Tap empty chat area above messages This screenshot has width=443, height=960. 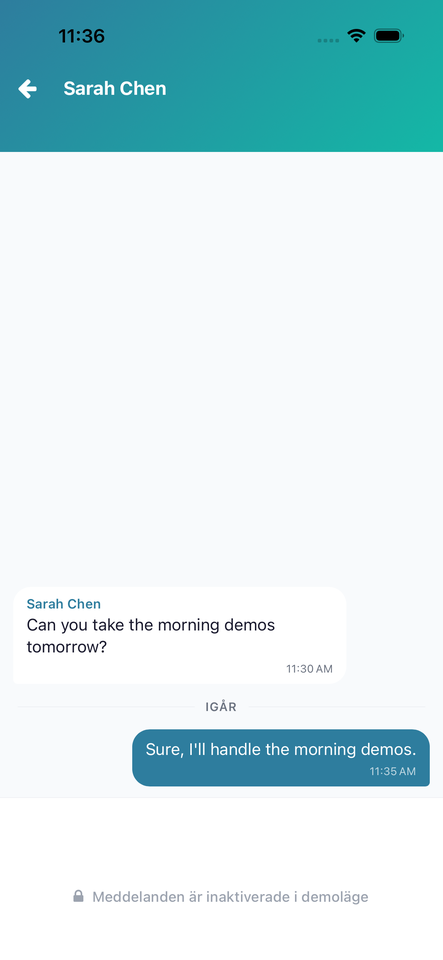click(222, 367)
